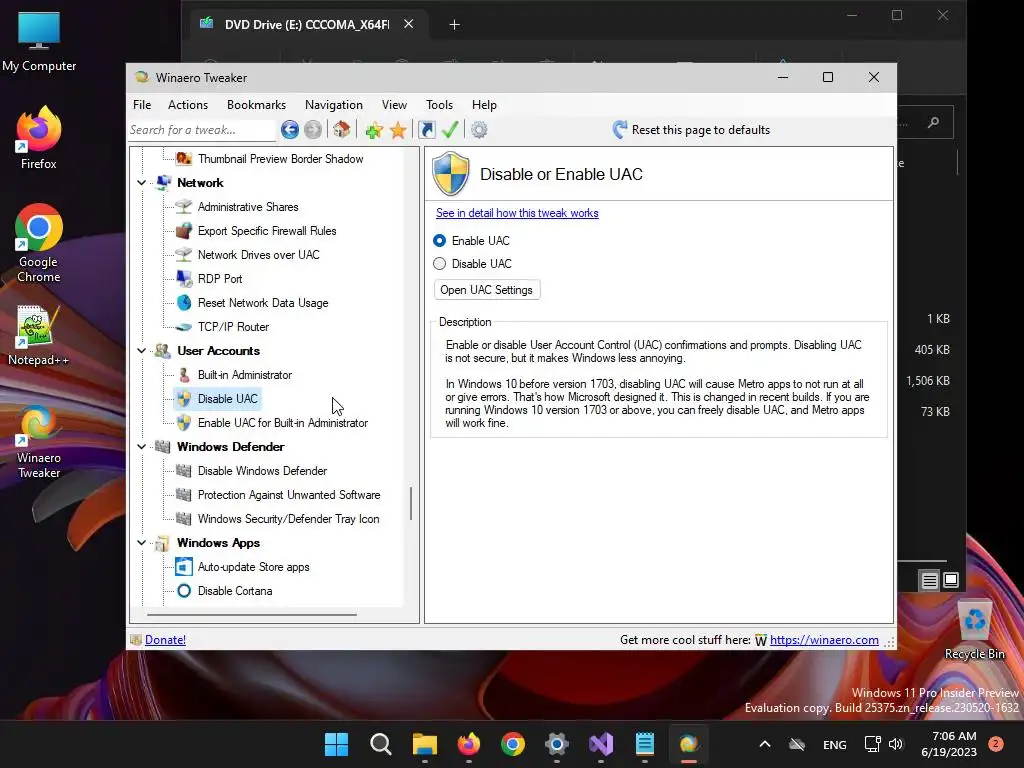Open Visual Studio from the taskbar
The height and width of the screenshot is (768, 1024).
point(601,744)
